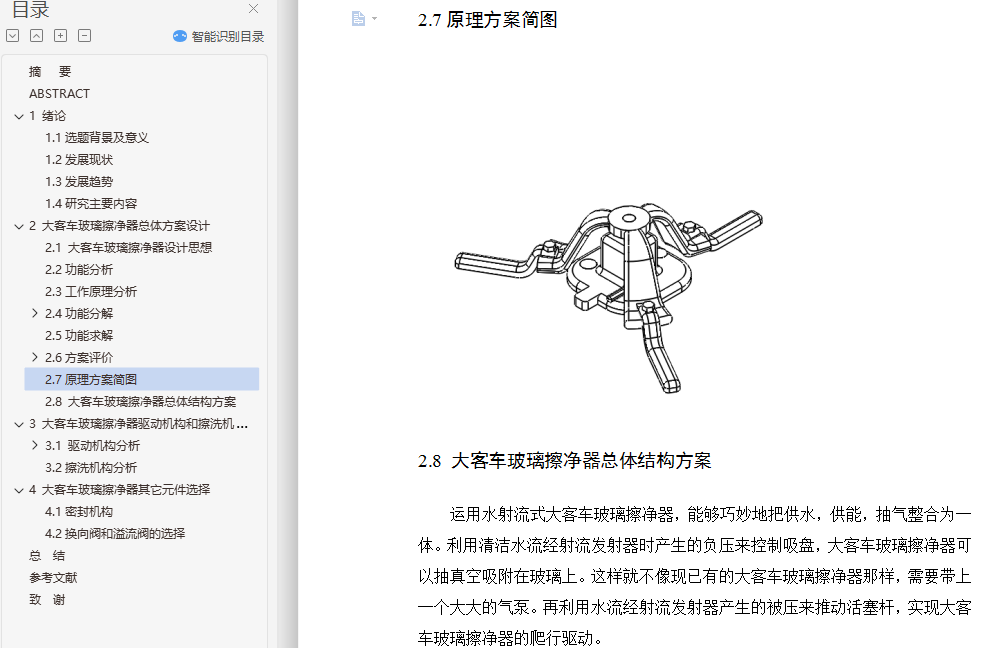Go to 2.1 大客车玻璃擦净器设计思想

coord(128,247)
